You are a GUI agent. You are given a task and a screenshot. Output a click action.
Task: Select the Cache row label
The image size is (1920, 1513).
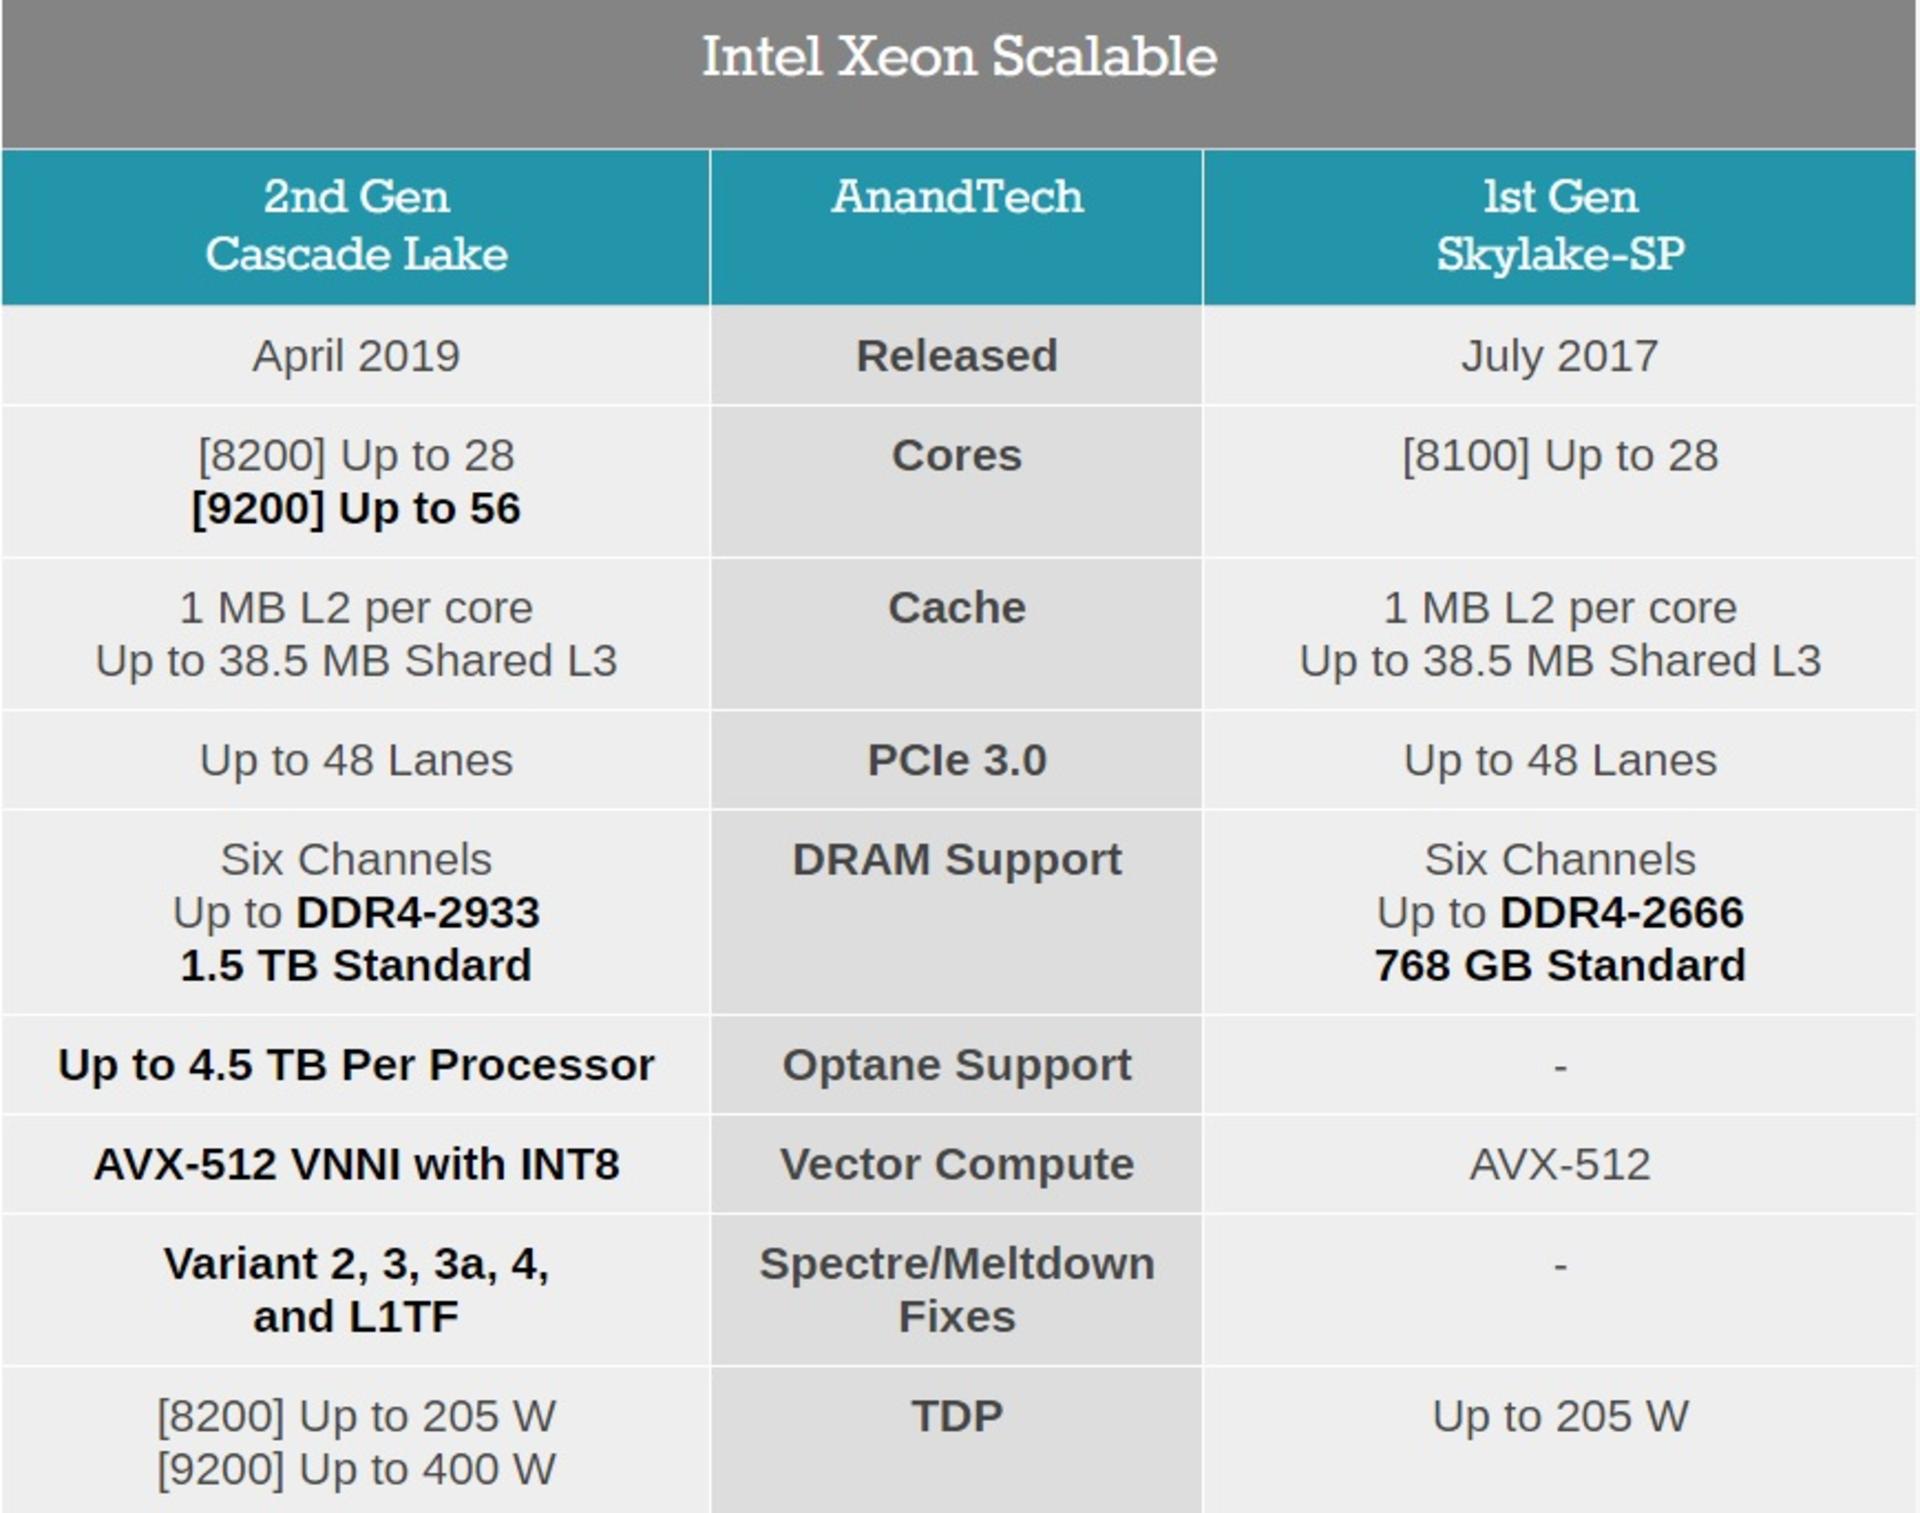point(957,608)
